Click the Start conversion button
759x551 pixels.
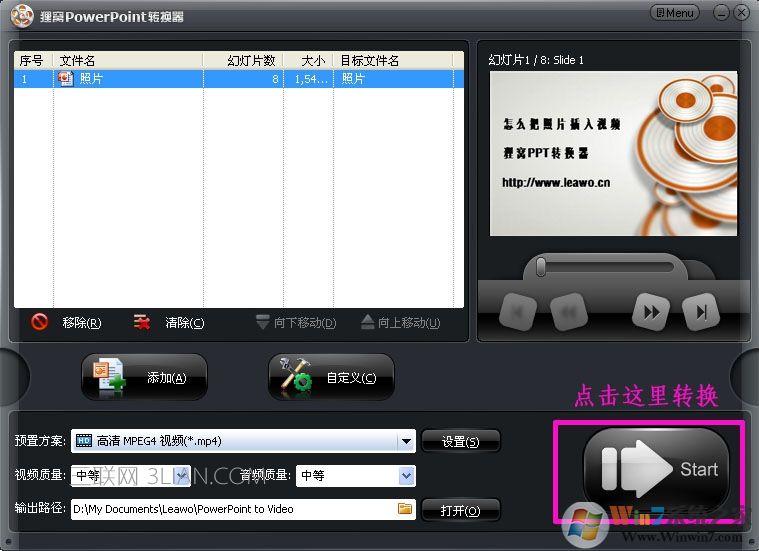pos(656,468)
